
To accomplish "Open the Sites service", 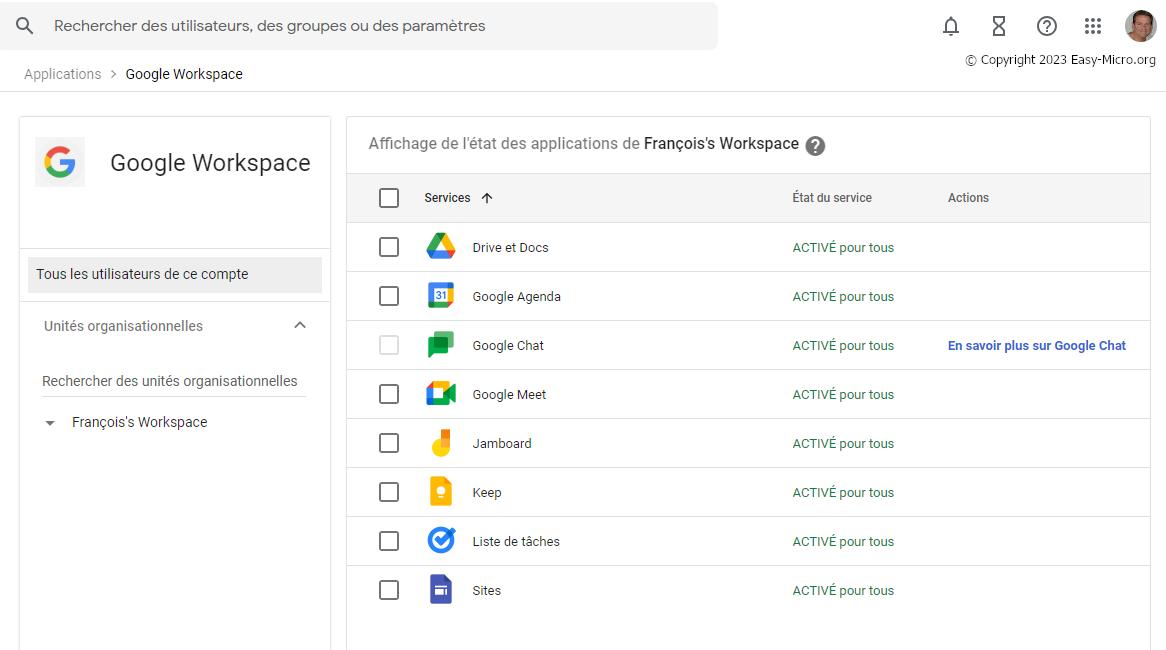I will 486,591.
